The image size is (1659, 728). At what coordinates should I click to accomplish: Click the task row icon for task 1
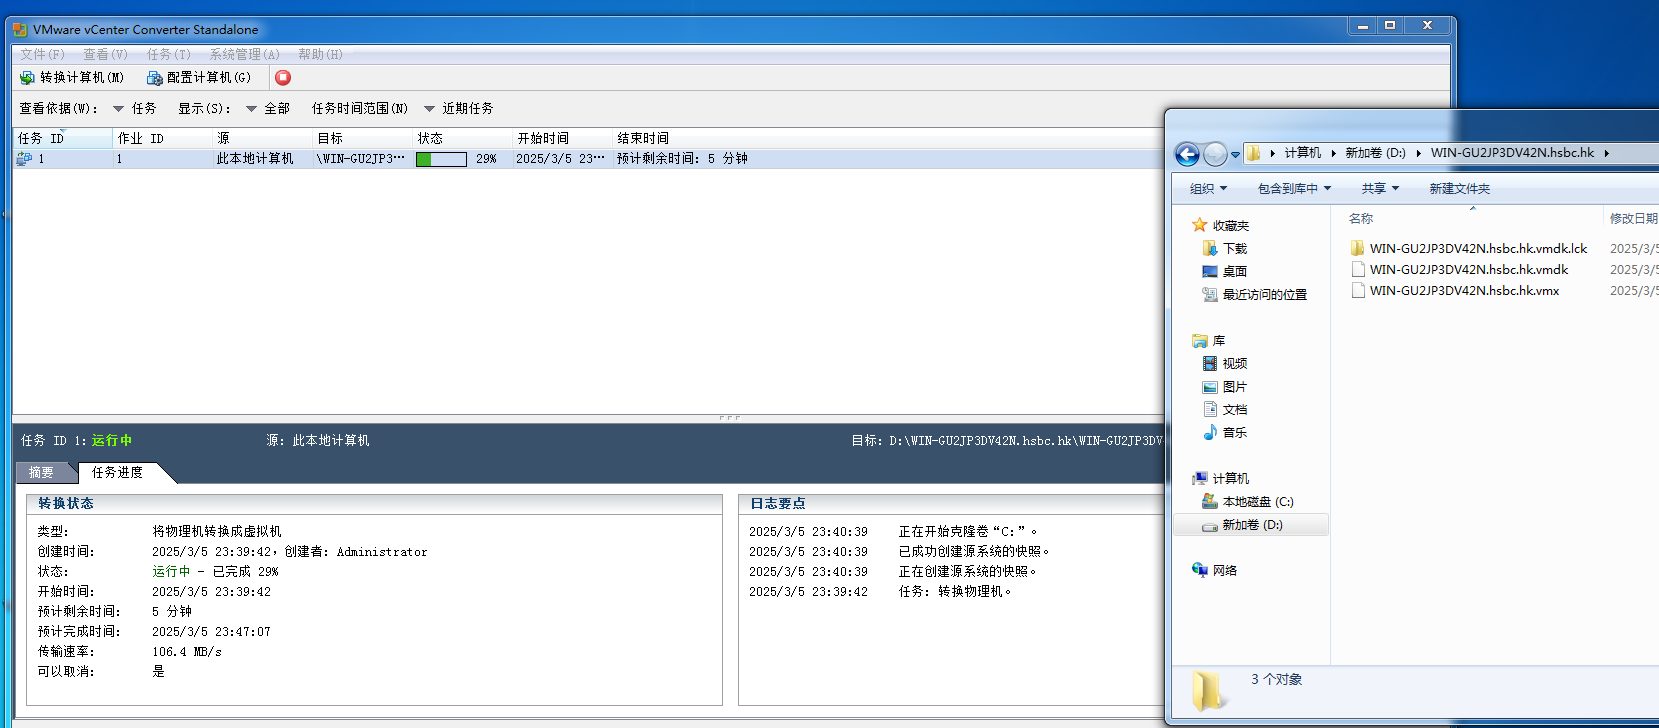[24, 159]
